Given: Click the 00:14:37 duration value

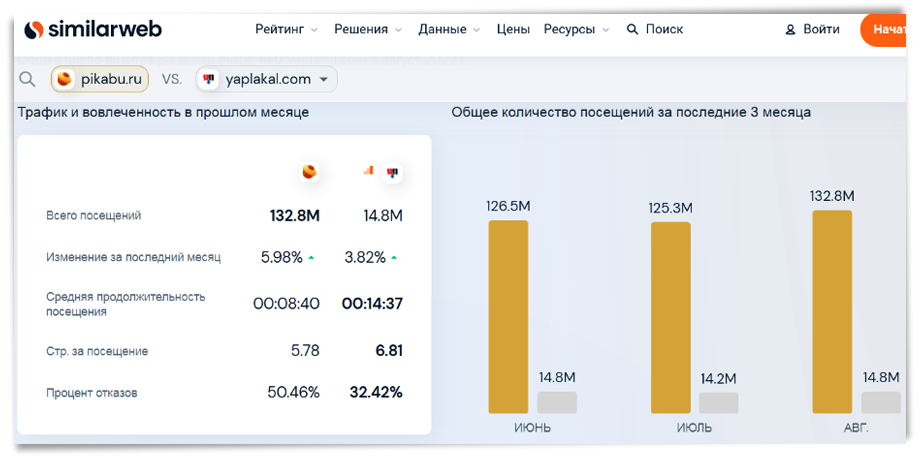Looking at the screenshot, I should (x=372, y=303).
